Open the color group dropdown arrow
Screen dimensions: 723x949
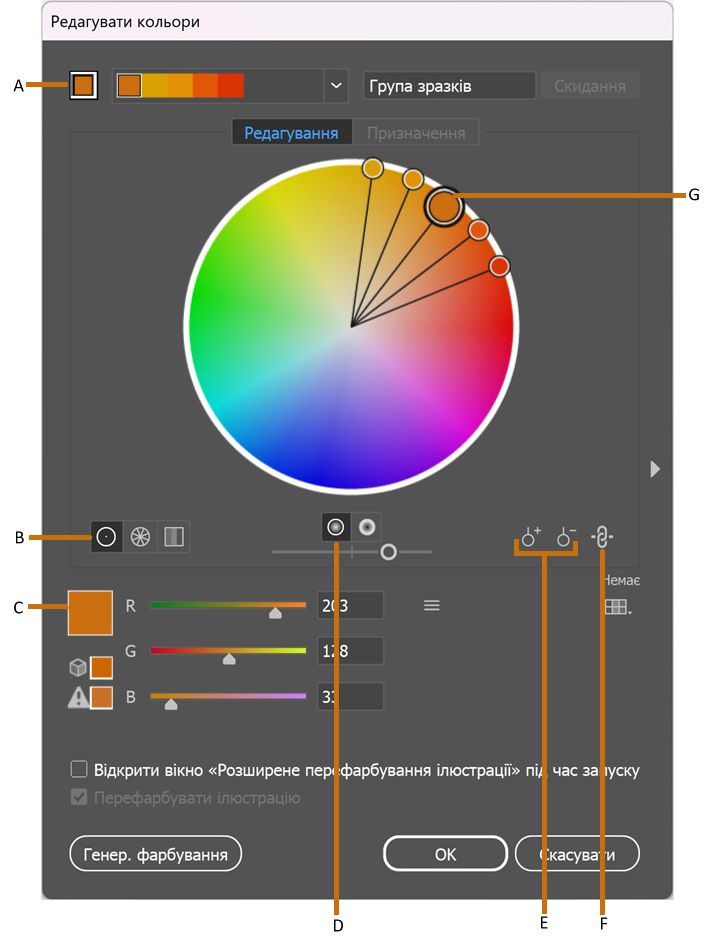pyautogui.click(x=335, y=86)
